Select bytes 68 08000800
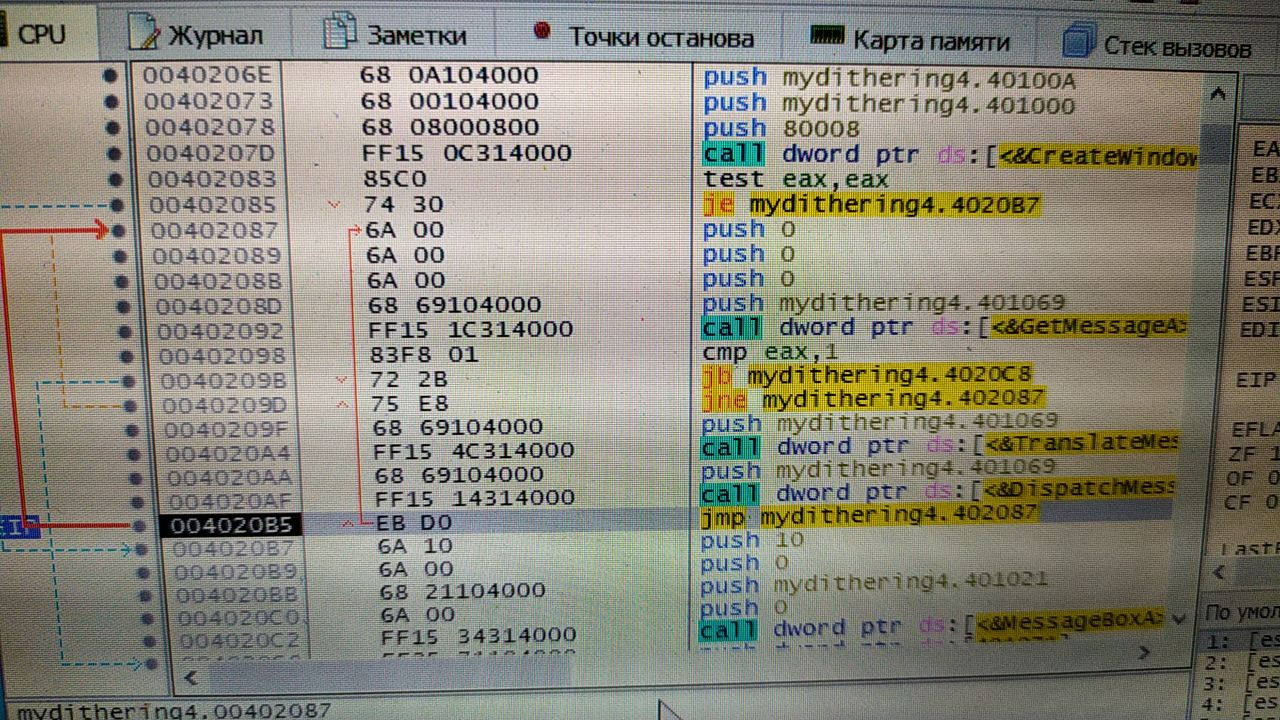 [x=450, y=127]
